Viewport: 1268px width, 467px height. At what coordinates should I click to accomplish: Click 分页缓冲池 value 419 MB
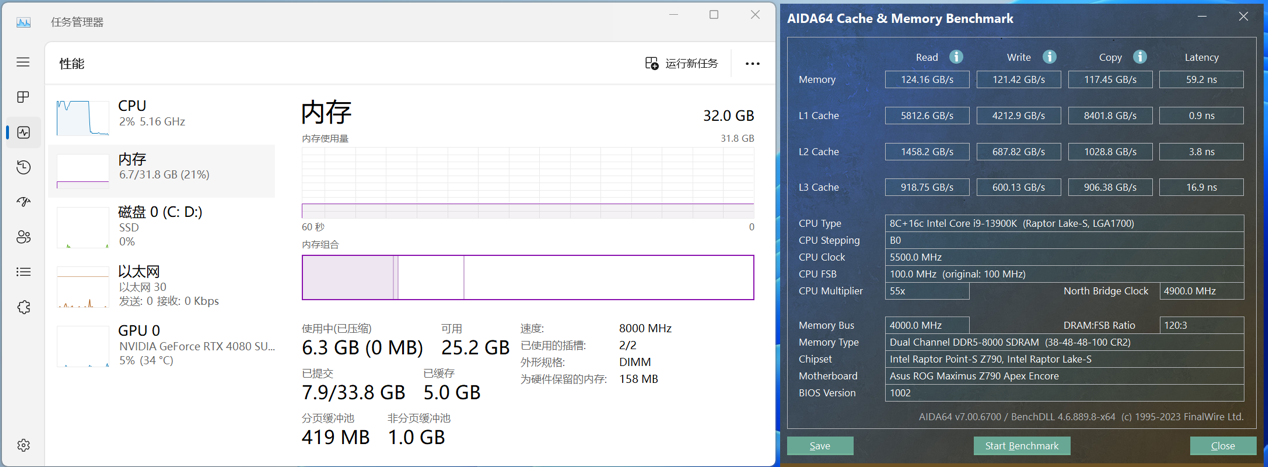(336, 438)
